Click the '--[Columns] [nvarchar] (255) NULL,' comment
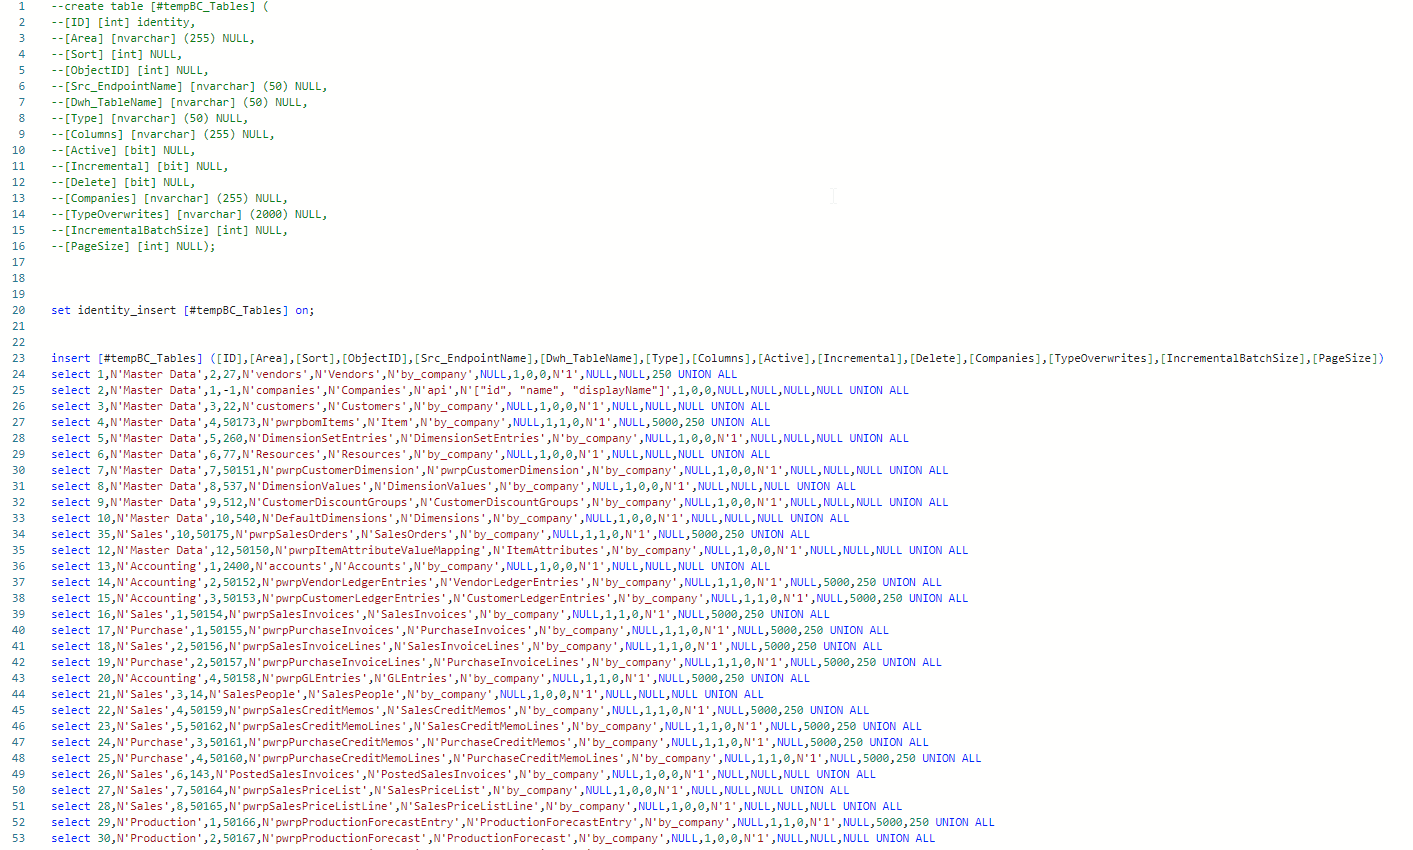 click(163, 134)
